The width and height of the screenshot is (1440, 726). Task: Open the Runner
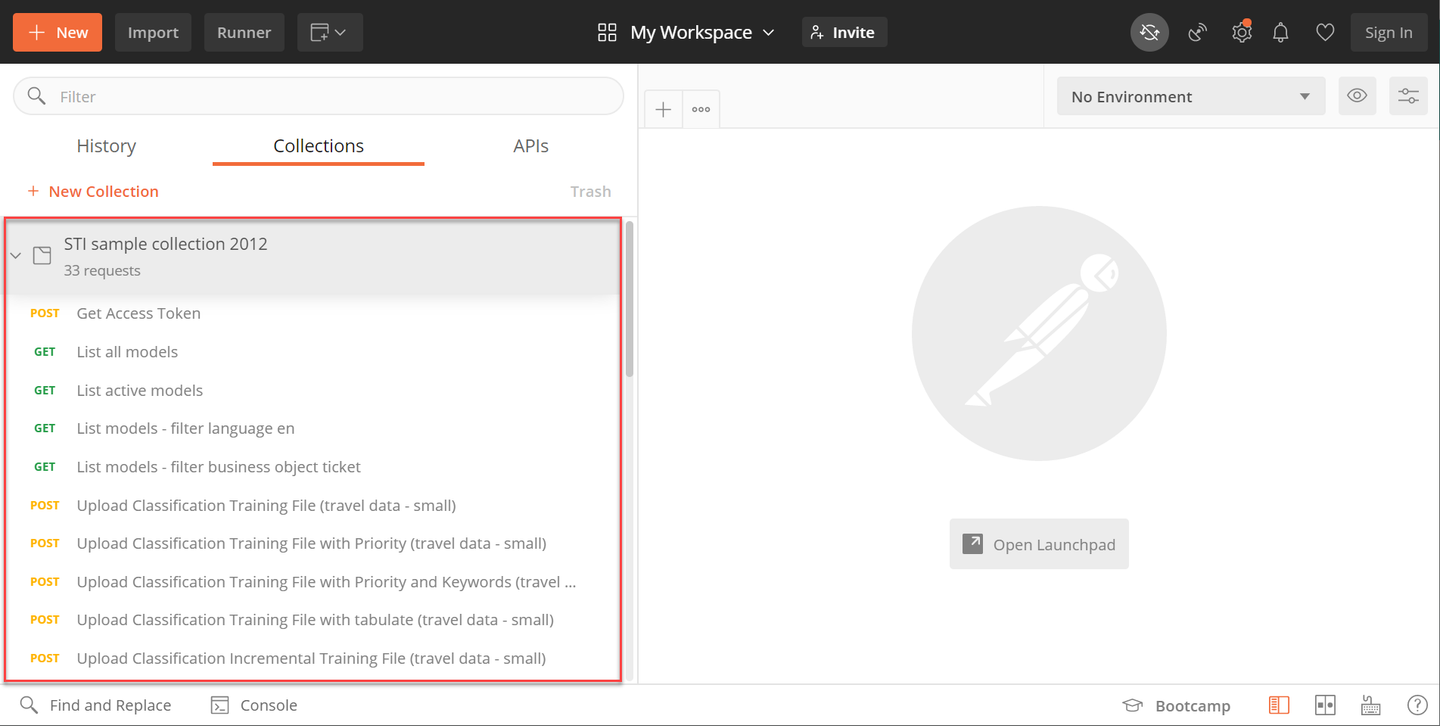tap(244, 32)
